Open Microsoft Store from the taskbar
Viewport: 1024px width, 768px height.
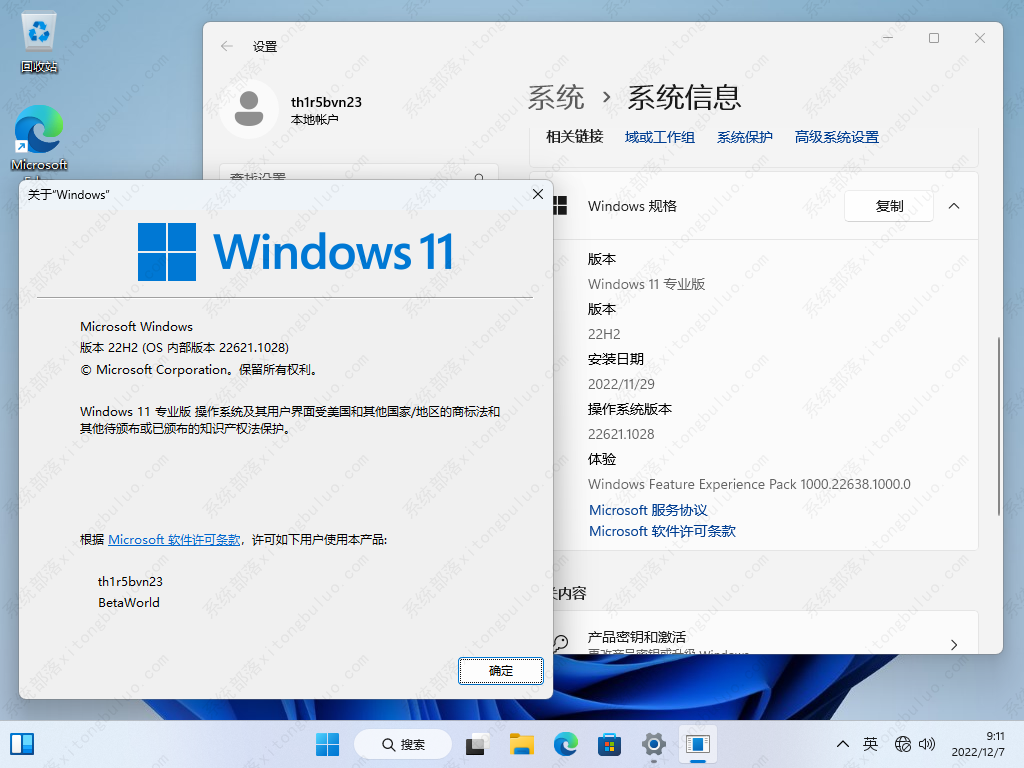tap(611, 744)
